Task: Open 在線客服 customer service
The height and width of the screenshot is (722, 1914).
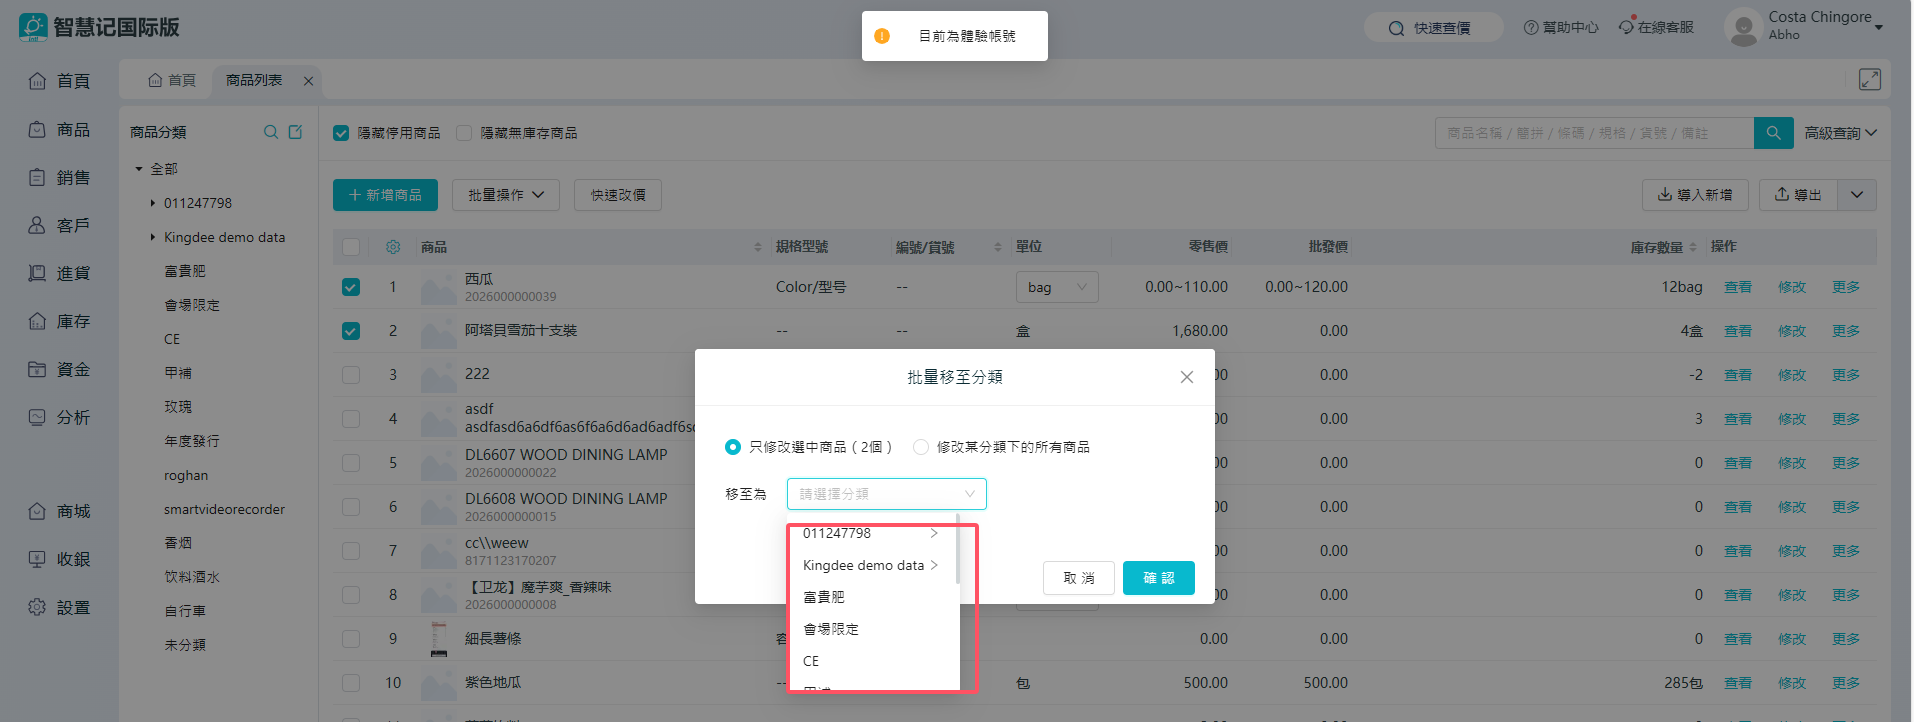Action: pyautogui.click(x=1656, y=28)
